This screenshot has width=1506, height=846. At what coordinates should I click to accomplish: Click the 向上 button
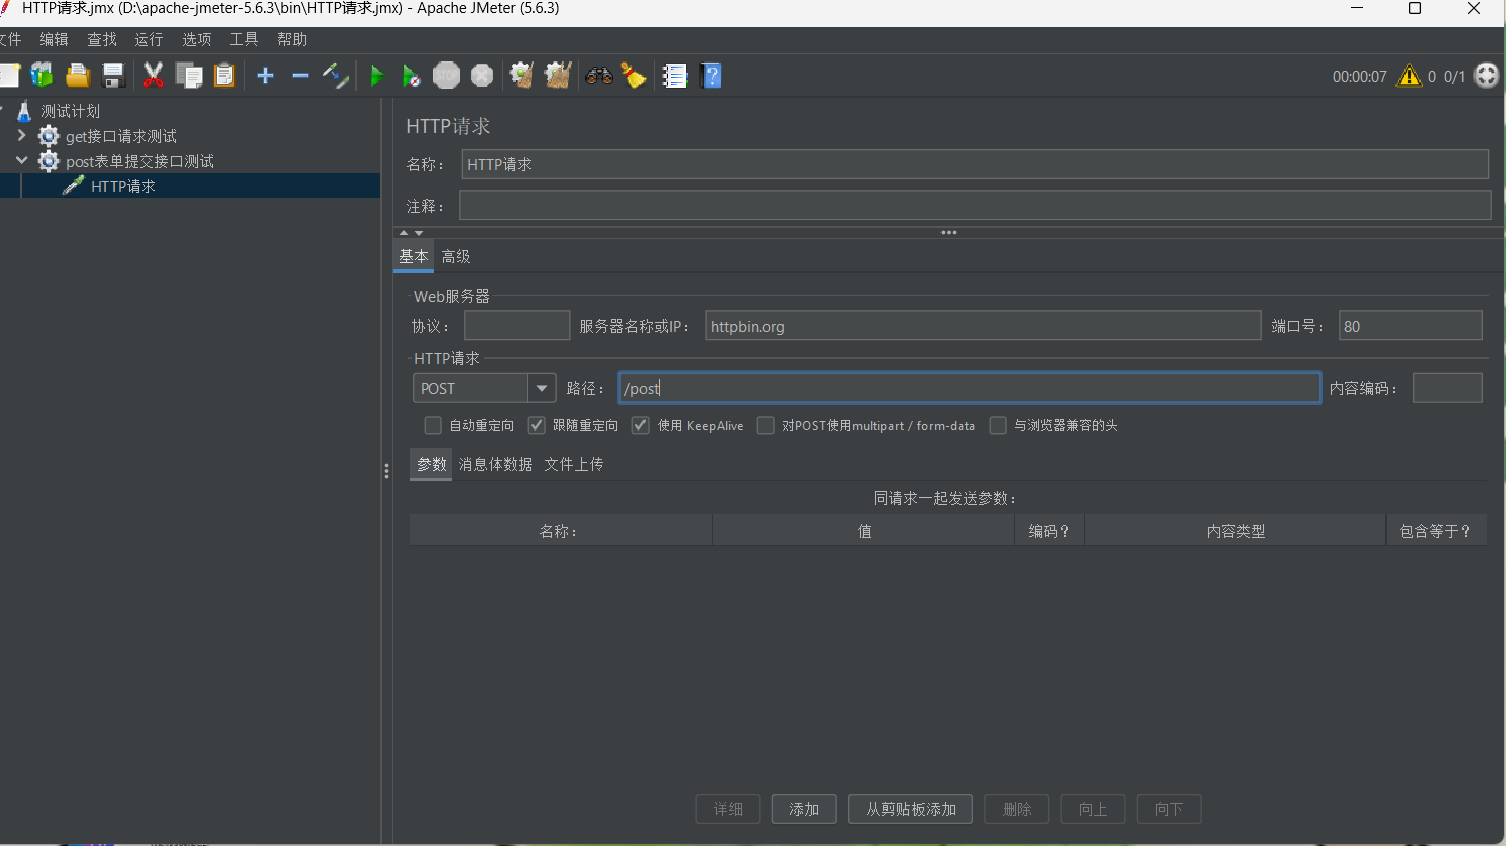pyautogui.click(x=1093, y=809)
